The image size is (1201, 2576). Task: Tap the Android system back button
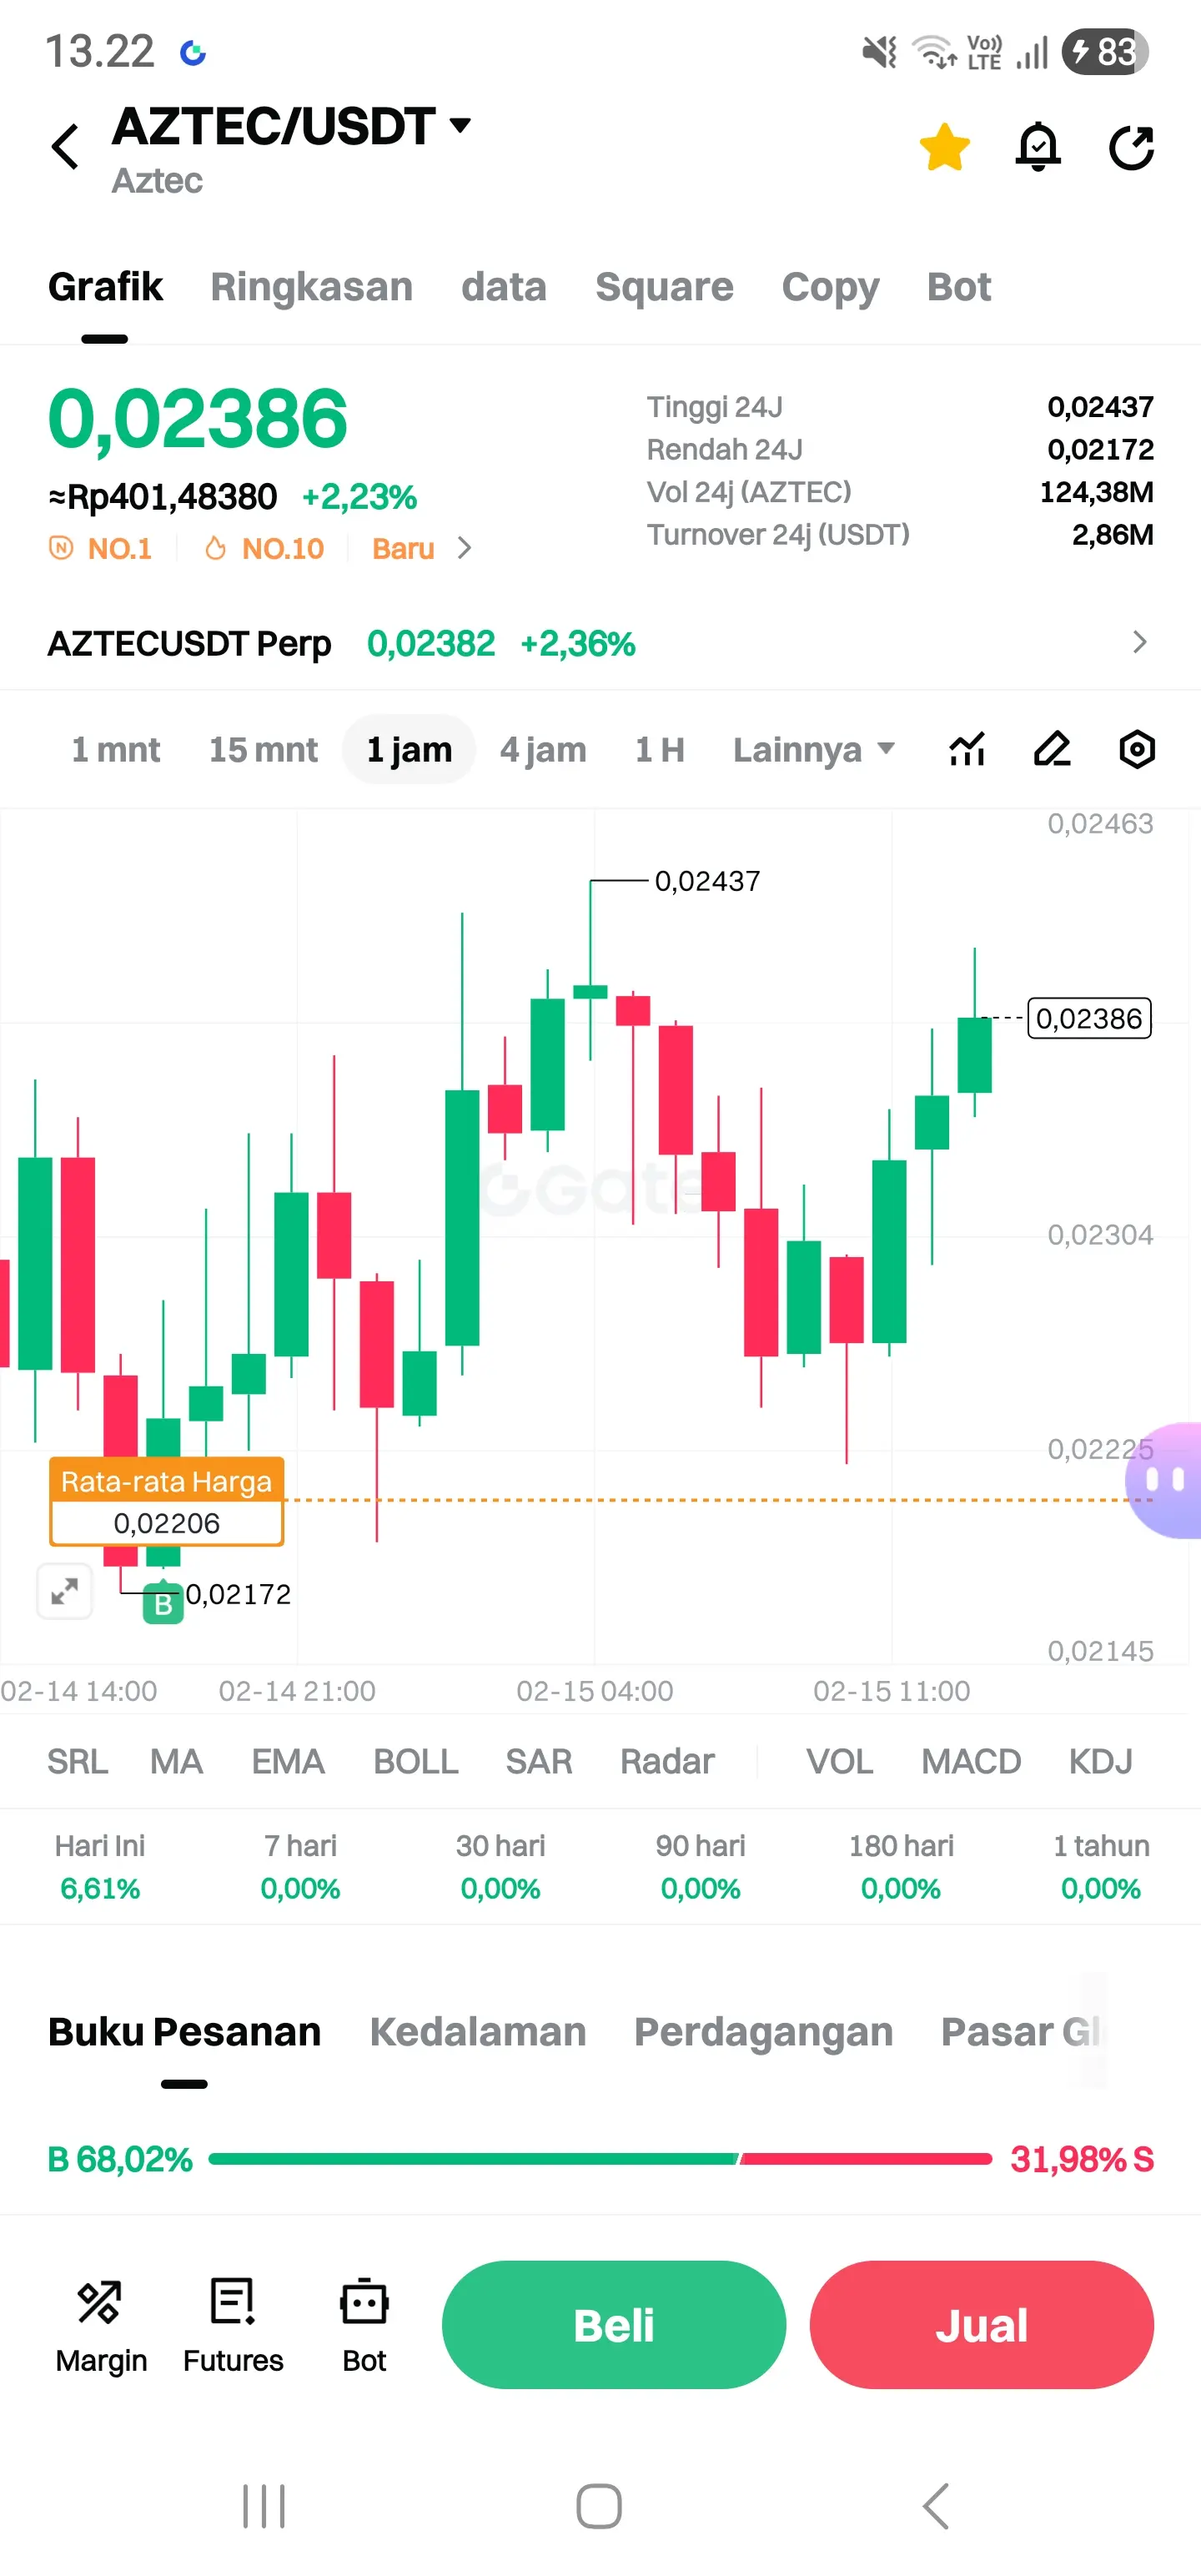point(936,2506)
